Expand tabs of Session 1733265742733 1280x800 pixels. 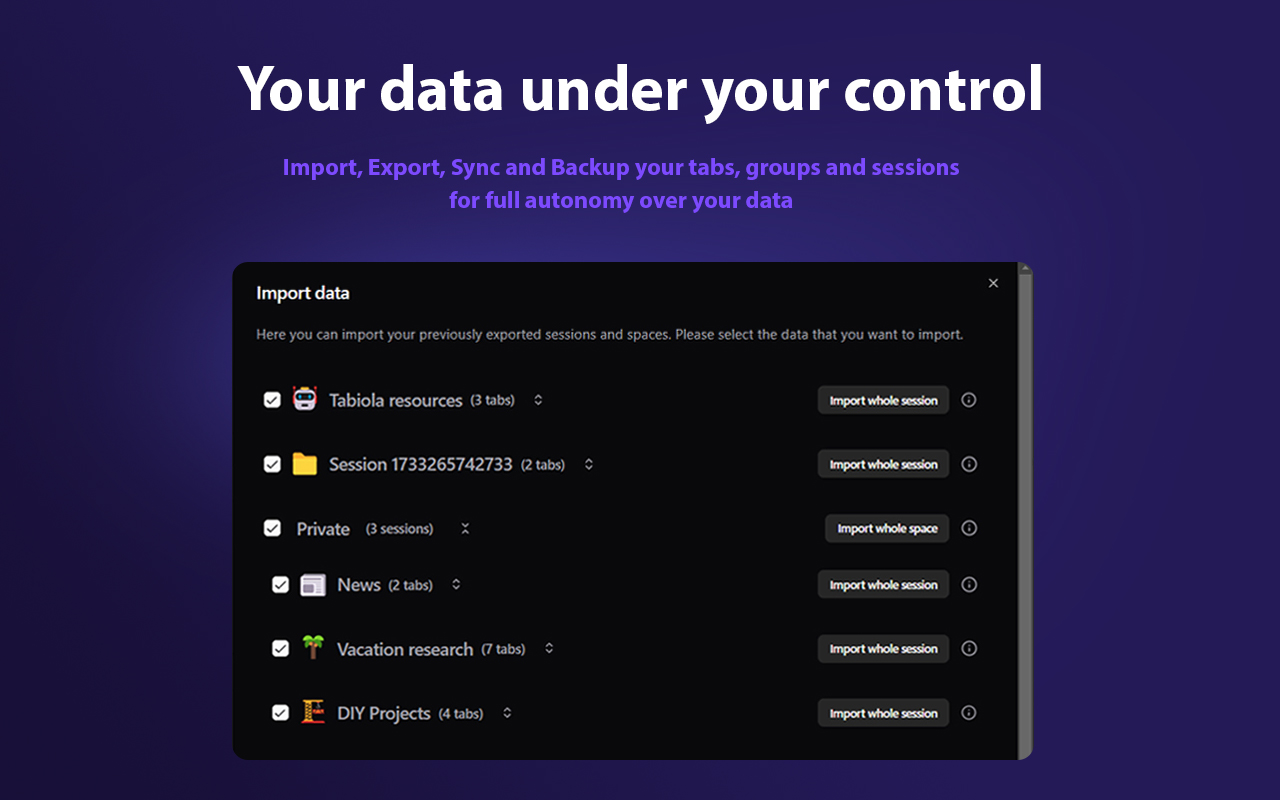(x=589, y=464)
